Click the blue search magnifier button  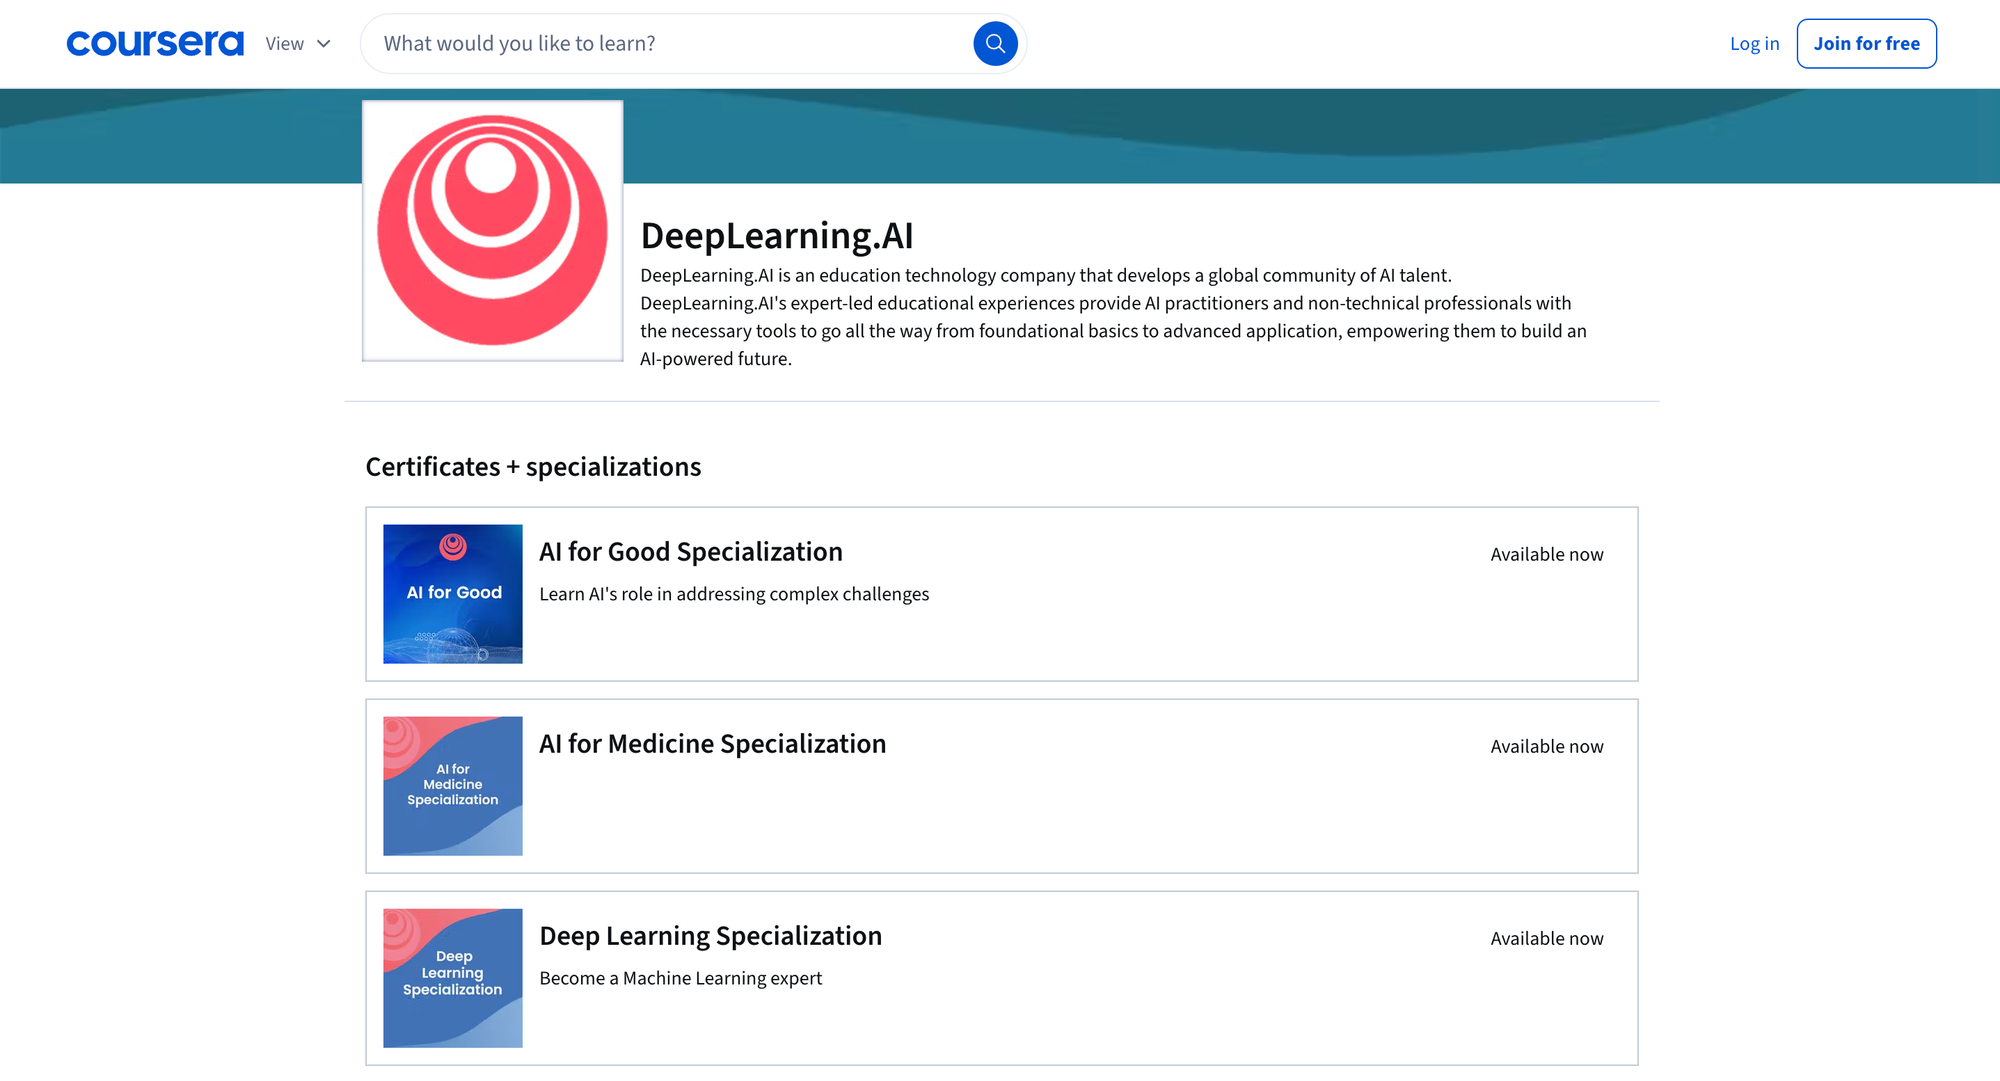click(x=995, y=44)
